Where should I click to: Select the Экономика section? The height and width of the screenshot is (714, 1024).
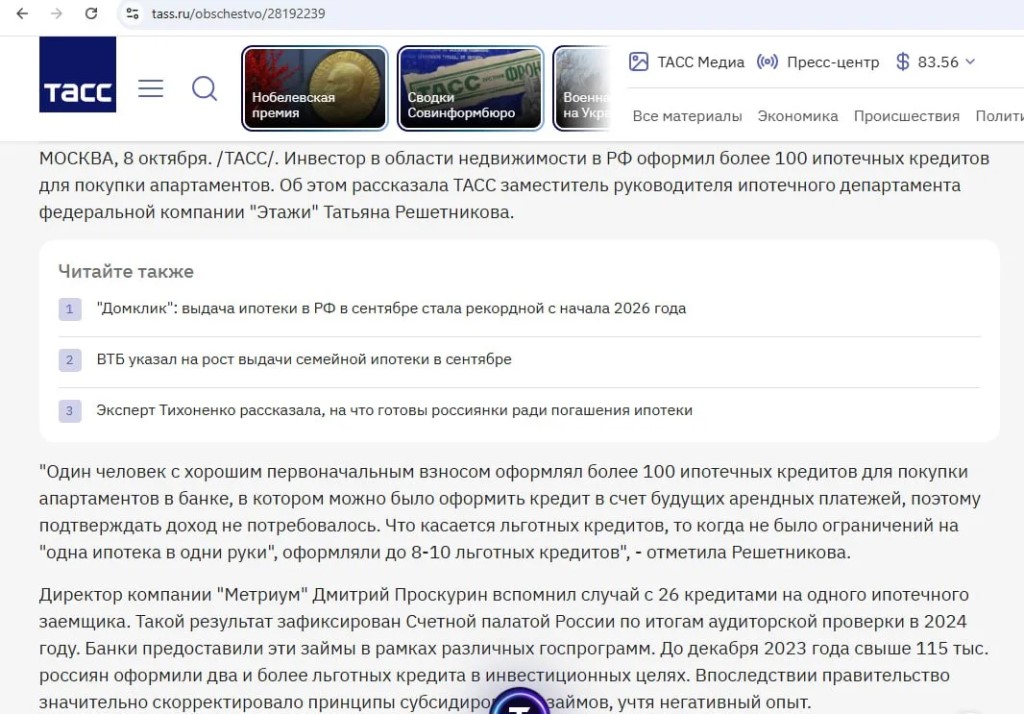pyautogui.click(x=797, y=116)
